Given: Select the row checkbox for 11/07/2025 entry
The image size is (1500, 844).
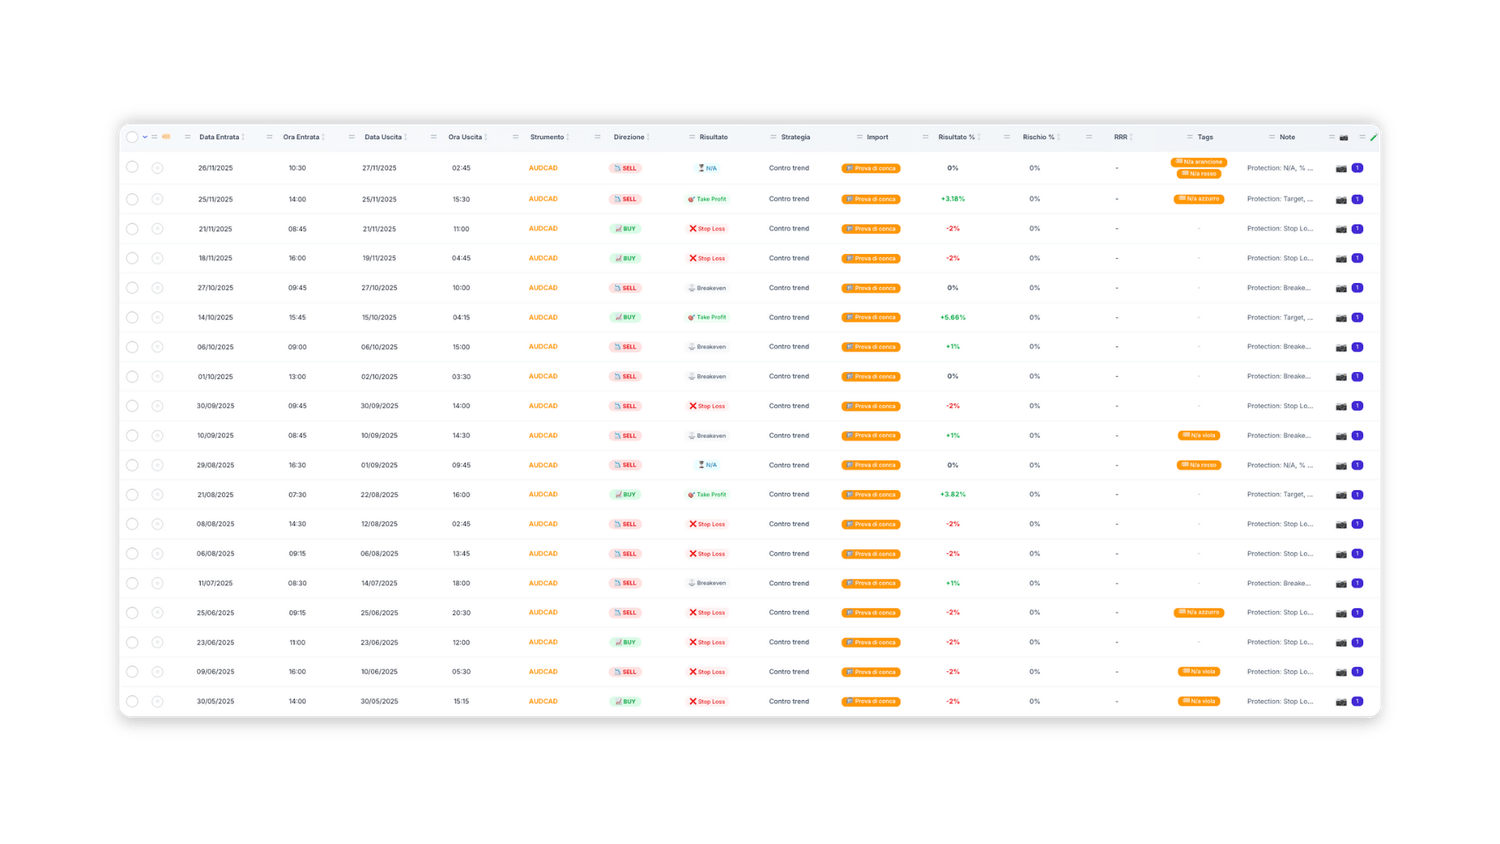Looking at the screenshot, I should click(x=132, y=583).
